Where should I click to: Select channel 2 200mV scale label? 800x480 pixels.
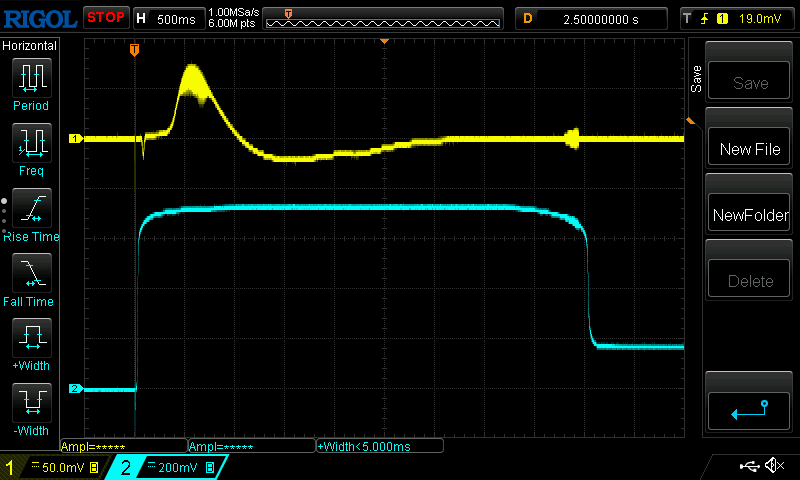pos(179,467)
